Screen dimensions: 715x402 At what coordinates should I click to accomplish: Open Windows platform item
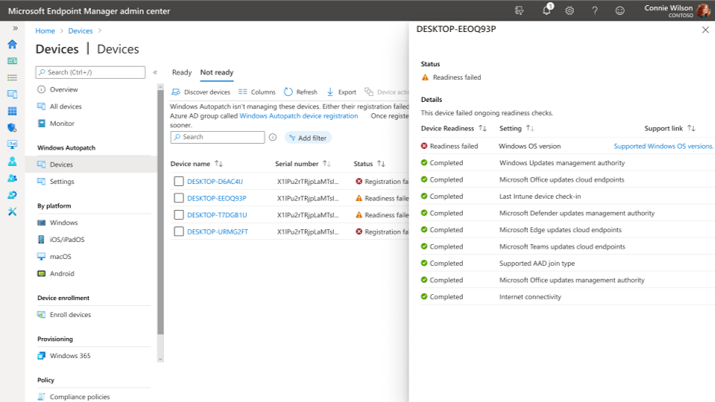(x=63, y=222)
